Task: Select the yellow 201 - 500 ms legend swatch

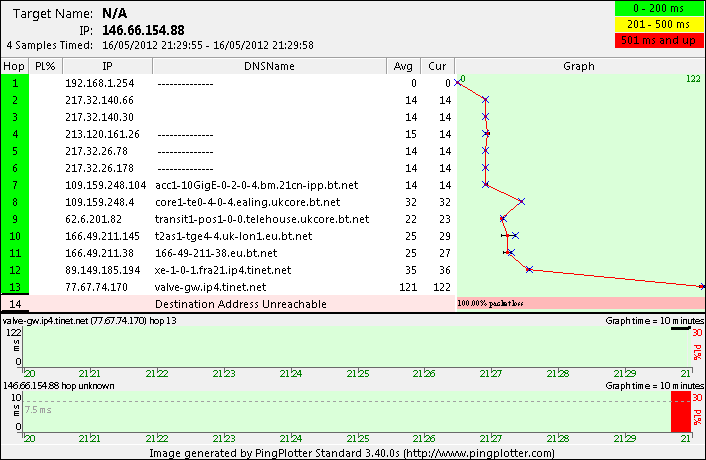Action: (x=659, y=24)
